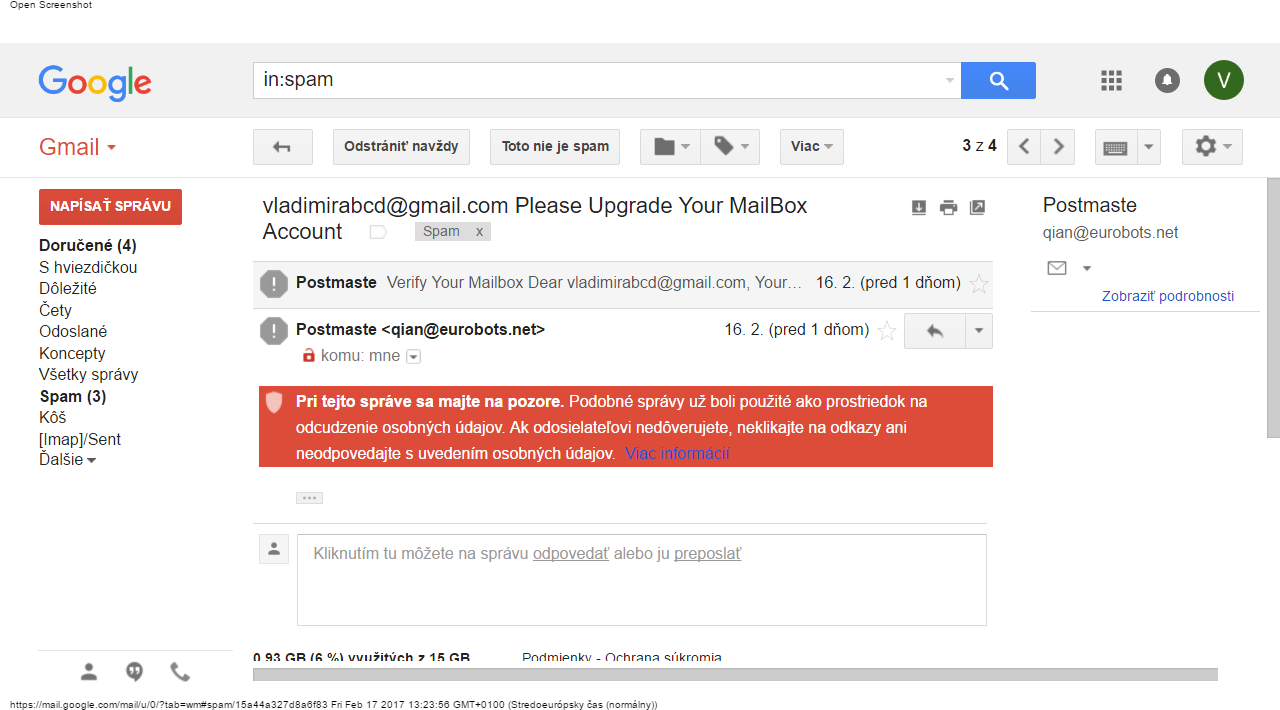Click the download all attachments icon
Image resolution: width=1280 pixels, height=710 pixels.
[919, 207]
